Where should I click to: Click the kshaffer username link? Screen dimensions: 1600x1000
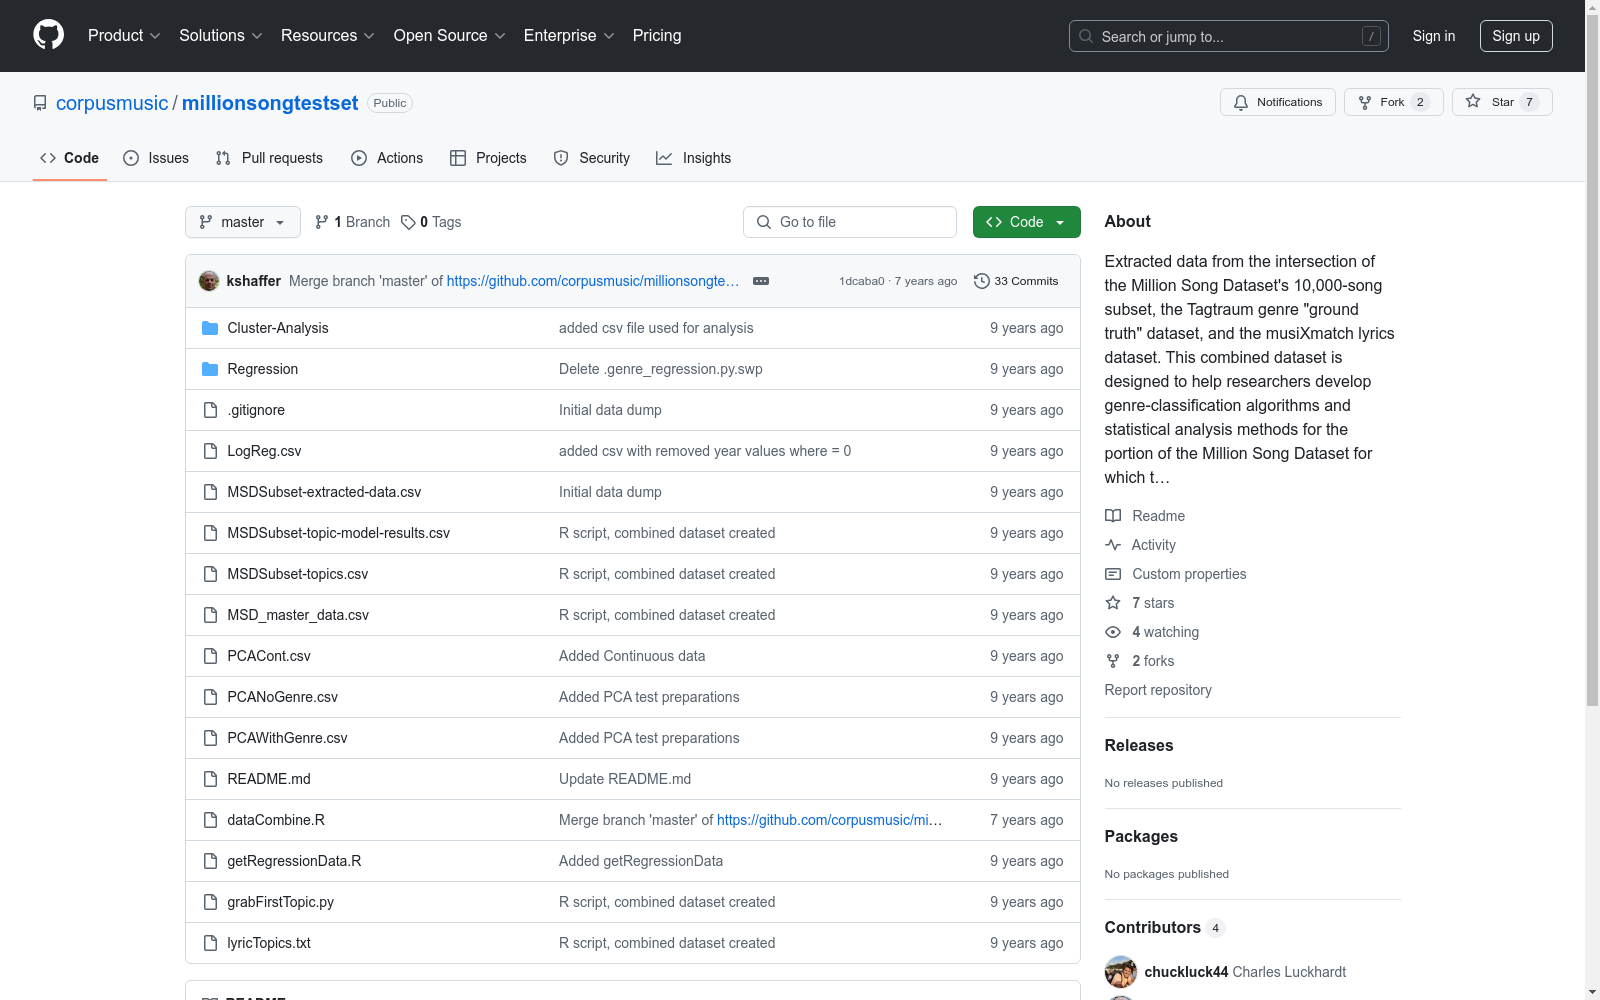(x=254, y=281)
